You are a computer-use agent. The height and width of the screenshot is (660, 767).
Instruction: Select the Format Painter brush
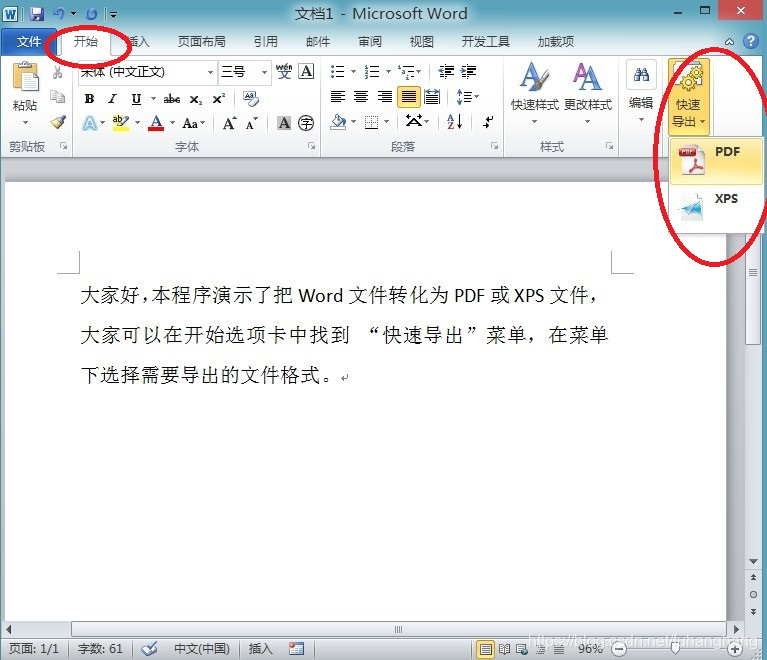(x=58, y=122)
